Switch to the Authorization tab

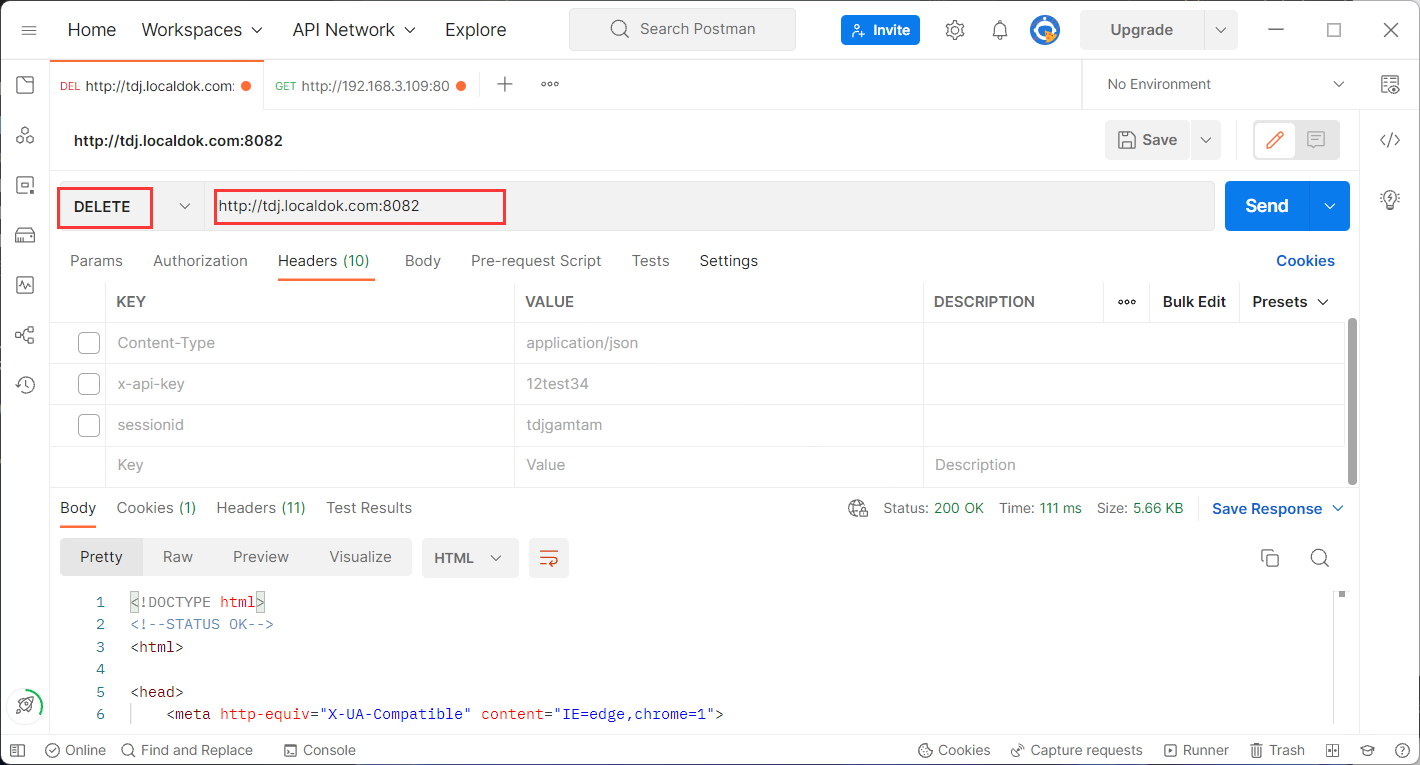pyautogui.click(x=200, y=261)
